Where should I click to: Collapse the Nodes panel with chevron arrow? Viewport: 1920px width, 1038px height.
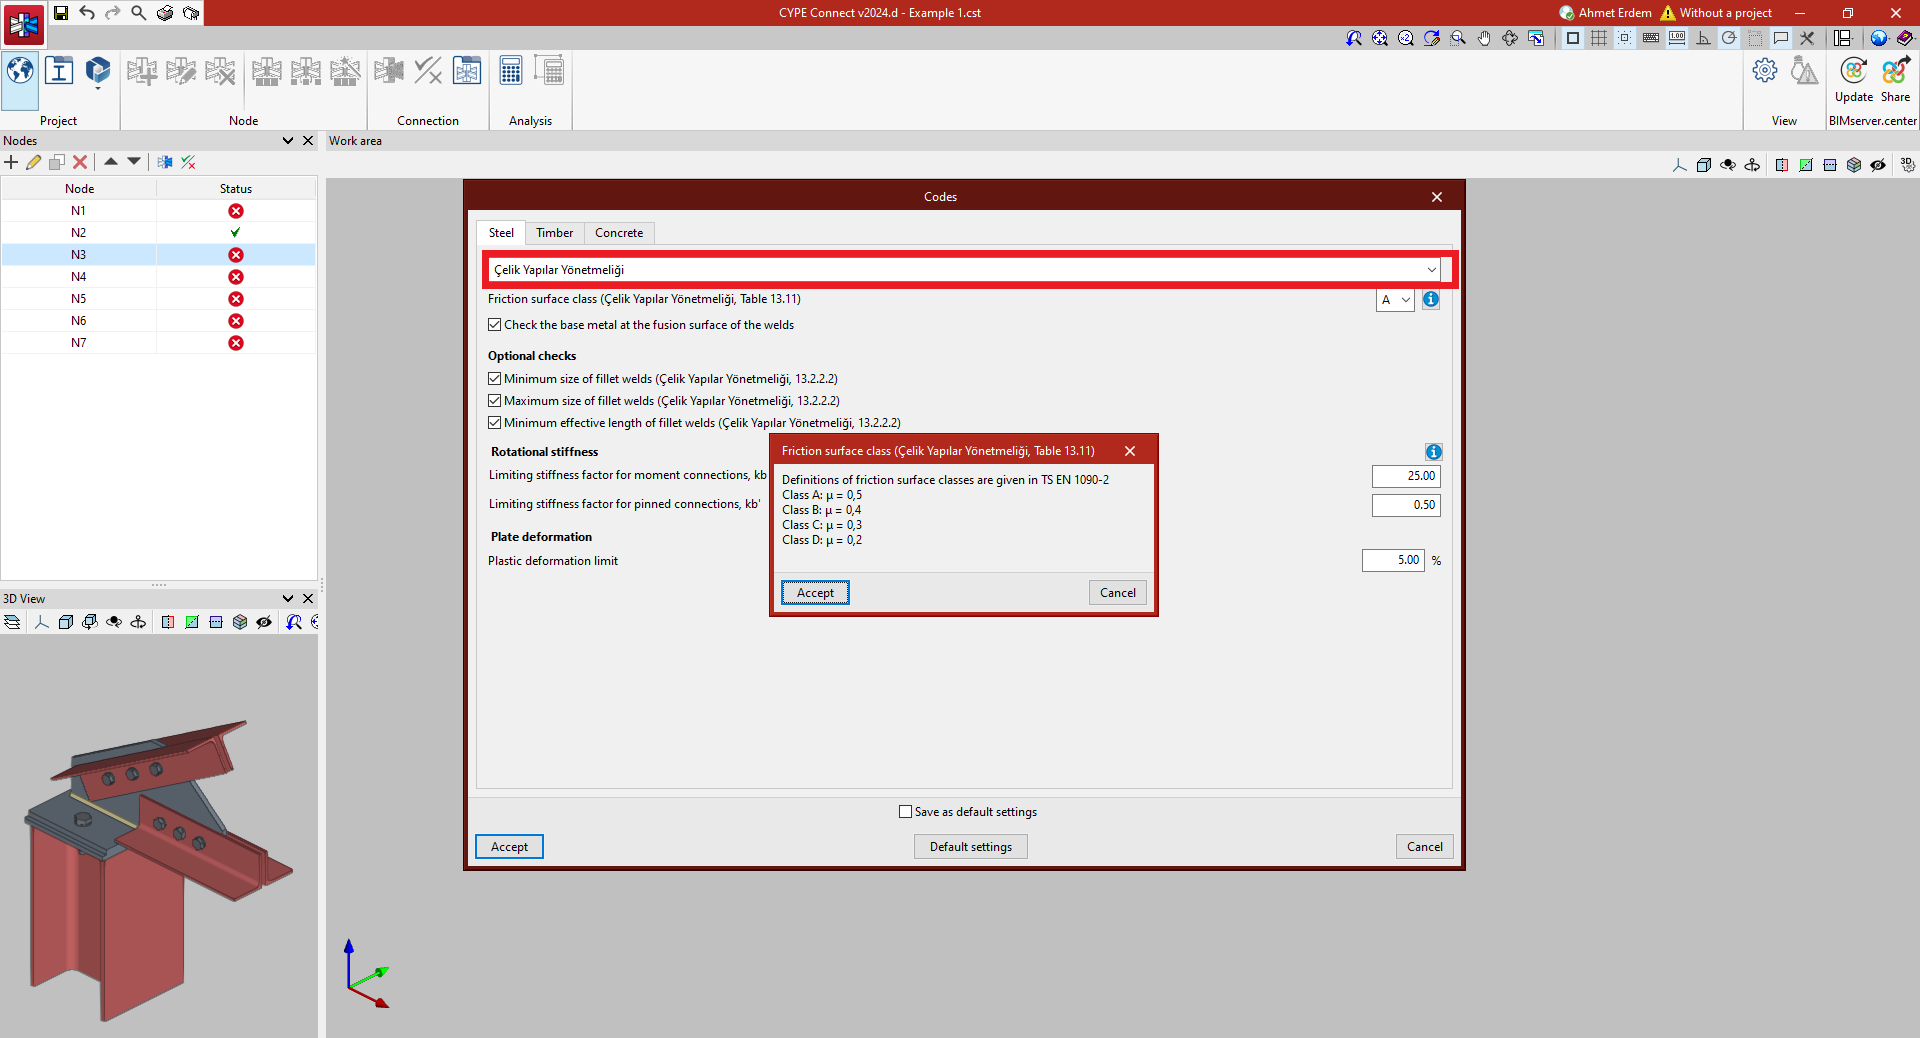coord(288,141)
